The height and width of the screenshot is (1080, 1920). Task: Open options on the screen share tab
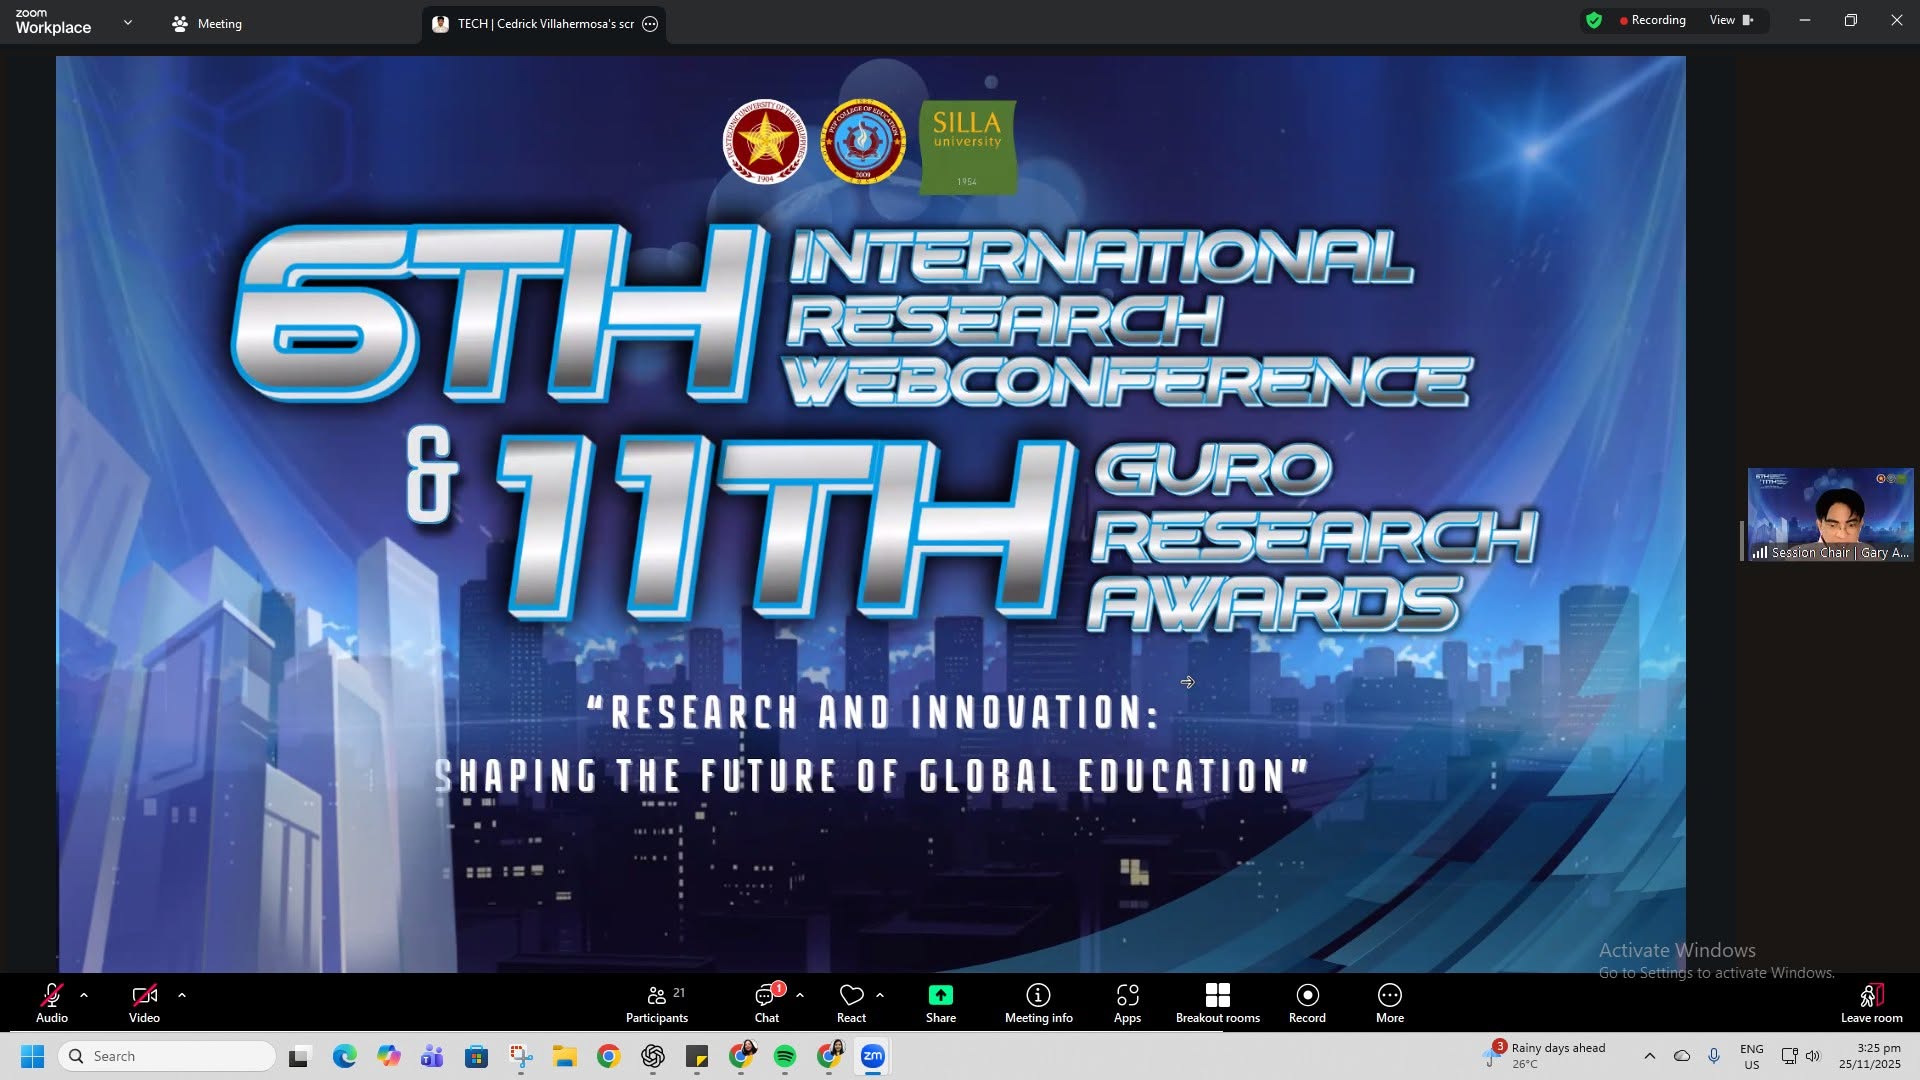650,24
